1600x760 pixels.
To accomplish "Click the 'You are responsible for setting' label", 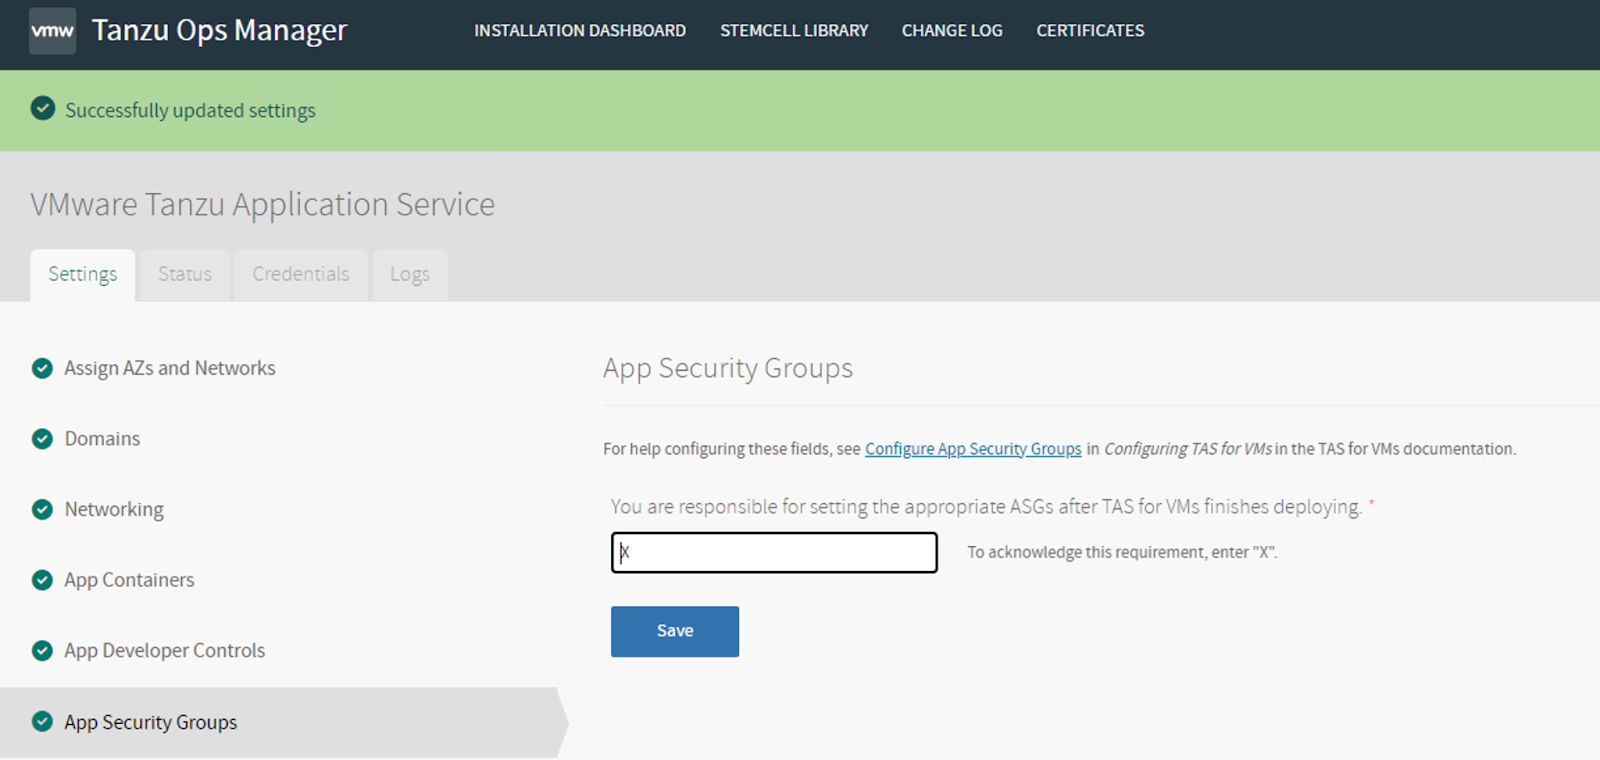I will click(986, 507).
